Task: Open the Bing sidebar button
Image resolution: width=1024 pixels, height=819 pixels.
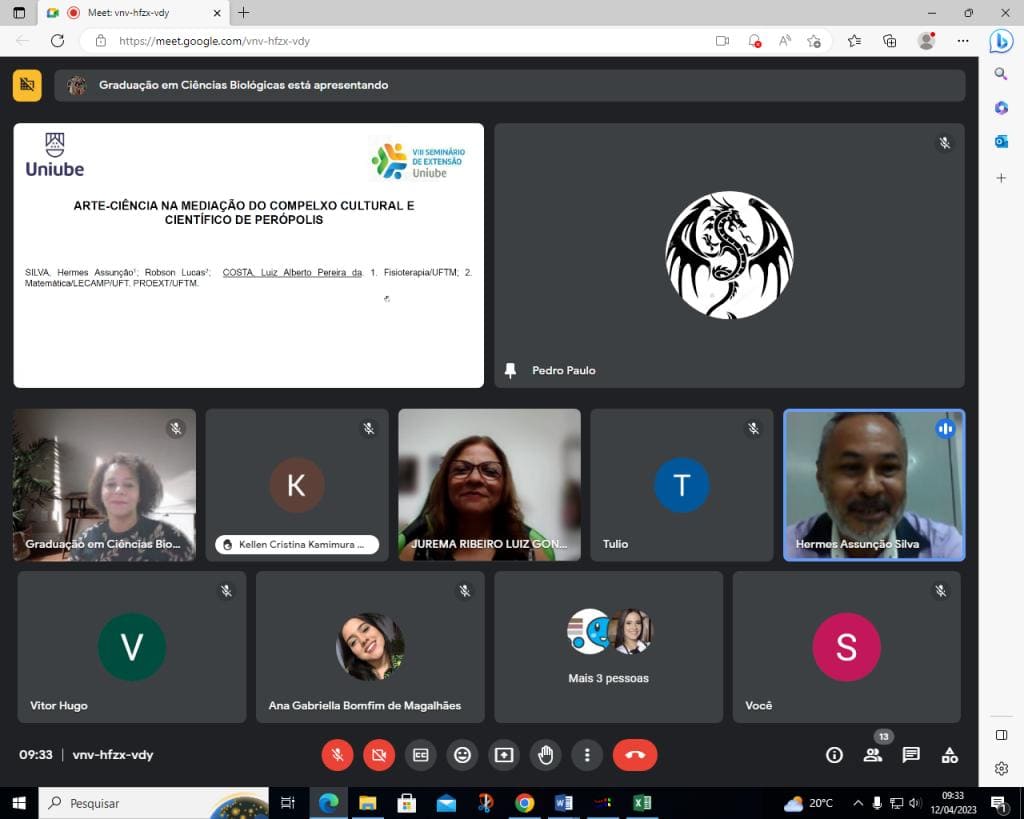Action: (x=1000, y=41)
